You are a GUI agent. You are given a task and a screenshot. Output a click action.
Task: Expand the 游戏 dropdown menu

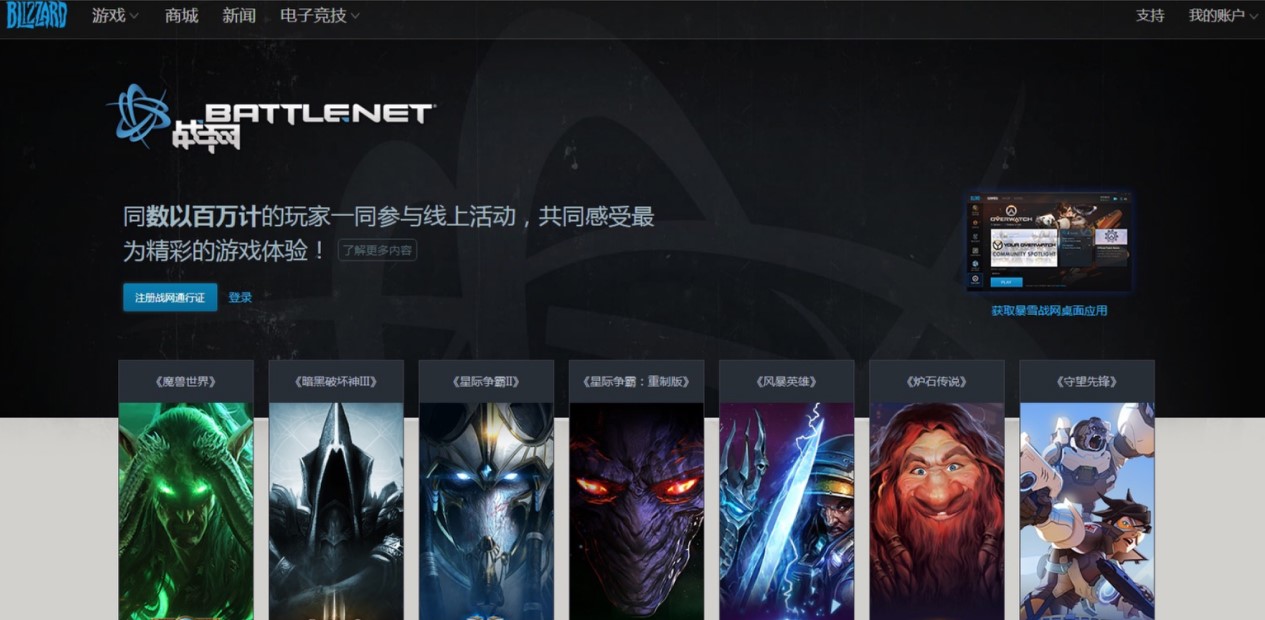[115, 16]
